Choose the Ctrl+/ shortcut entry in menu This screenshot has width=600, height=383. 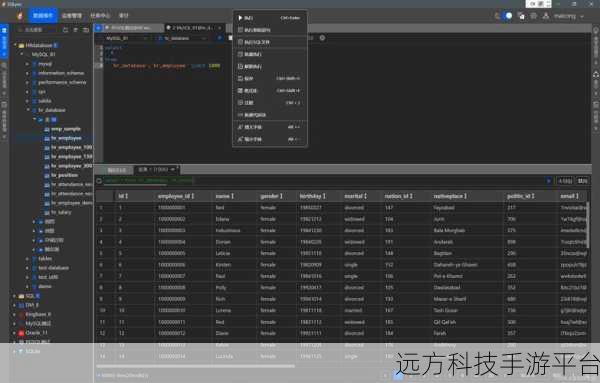coord(270,103)
